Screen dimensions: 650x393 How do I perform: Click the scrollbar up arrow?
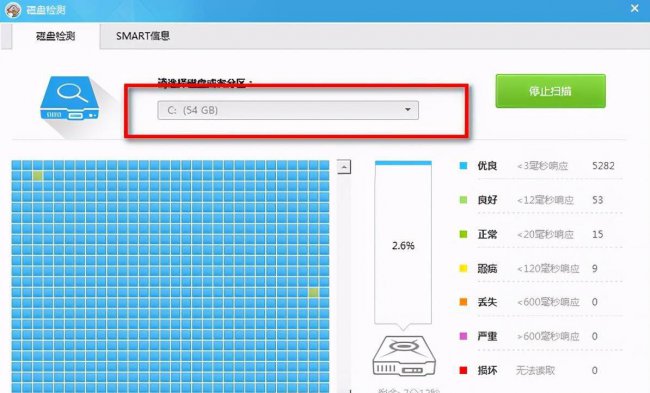(x=344, y=167)
